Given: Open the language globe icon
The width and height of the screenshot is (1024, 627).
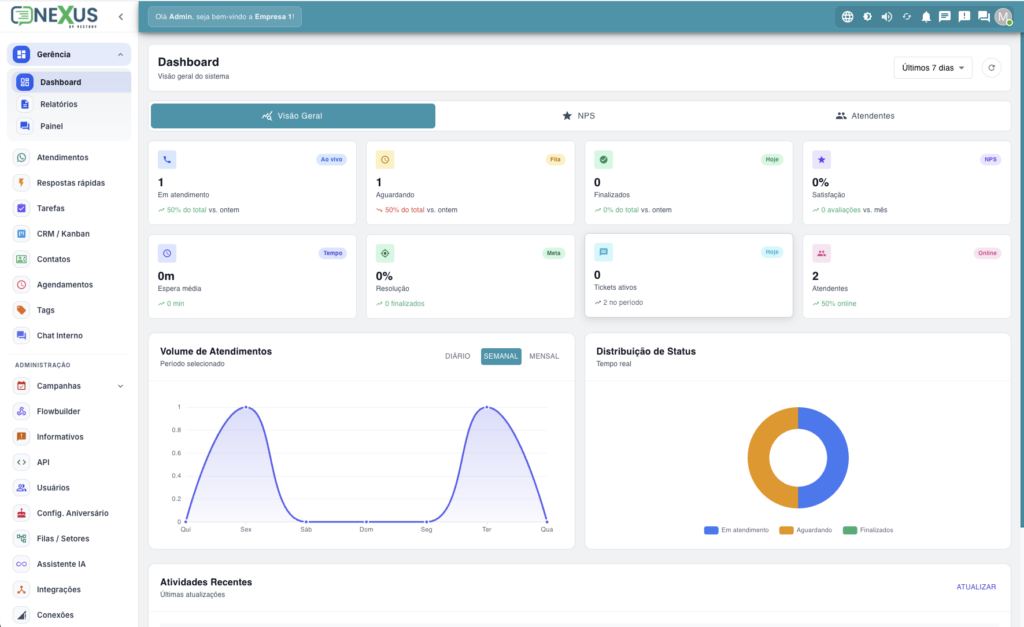Looking at the screenshot, I should pos(847,17).
